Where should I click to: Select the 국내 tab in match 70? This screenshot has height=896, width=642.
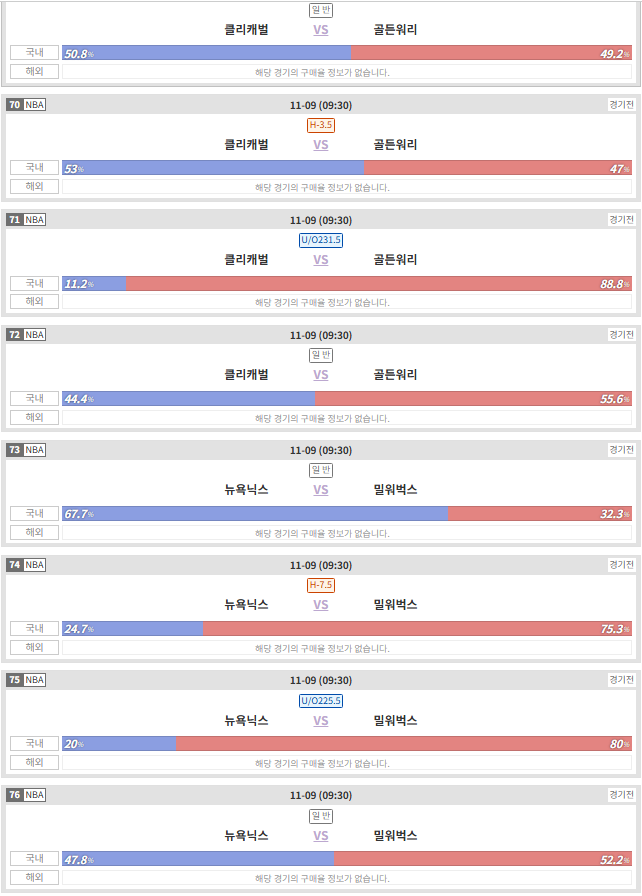pyautogui.click(x=34, y=167)
